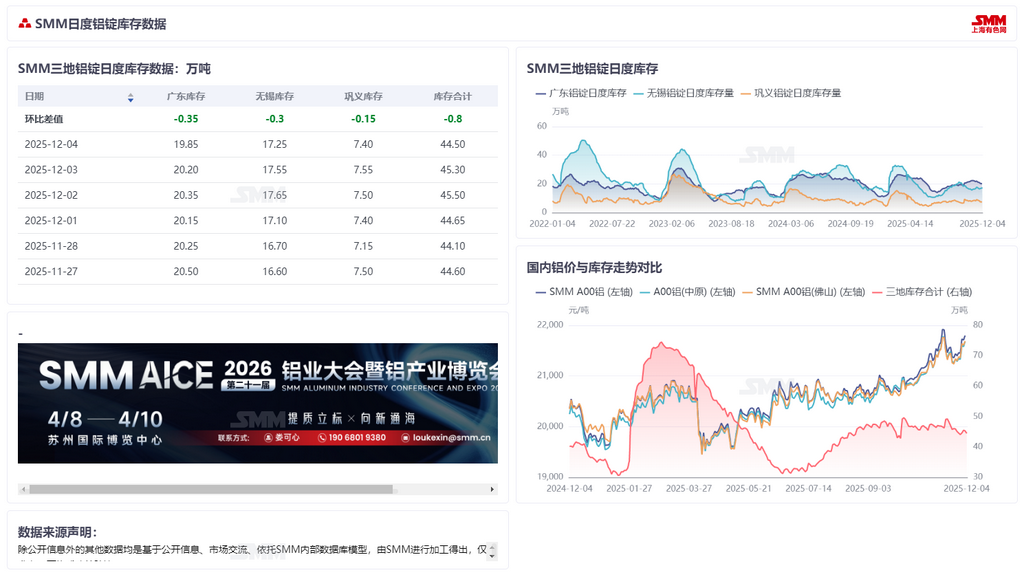Click the left arrow of the banner scrollbar
This screenshot has width=1024, height=577.
pos(23,489)
